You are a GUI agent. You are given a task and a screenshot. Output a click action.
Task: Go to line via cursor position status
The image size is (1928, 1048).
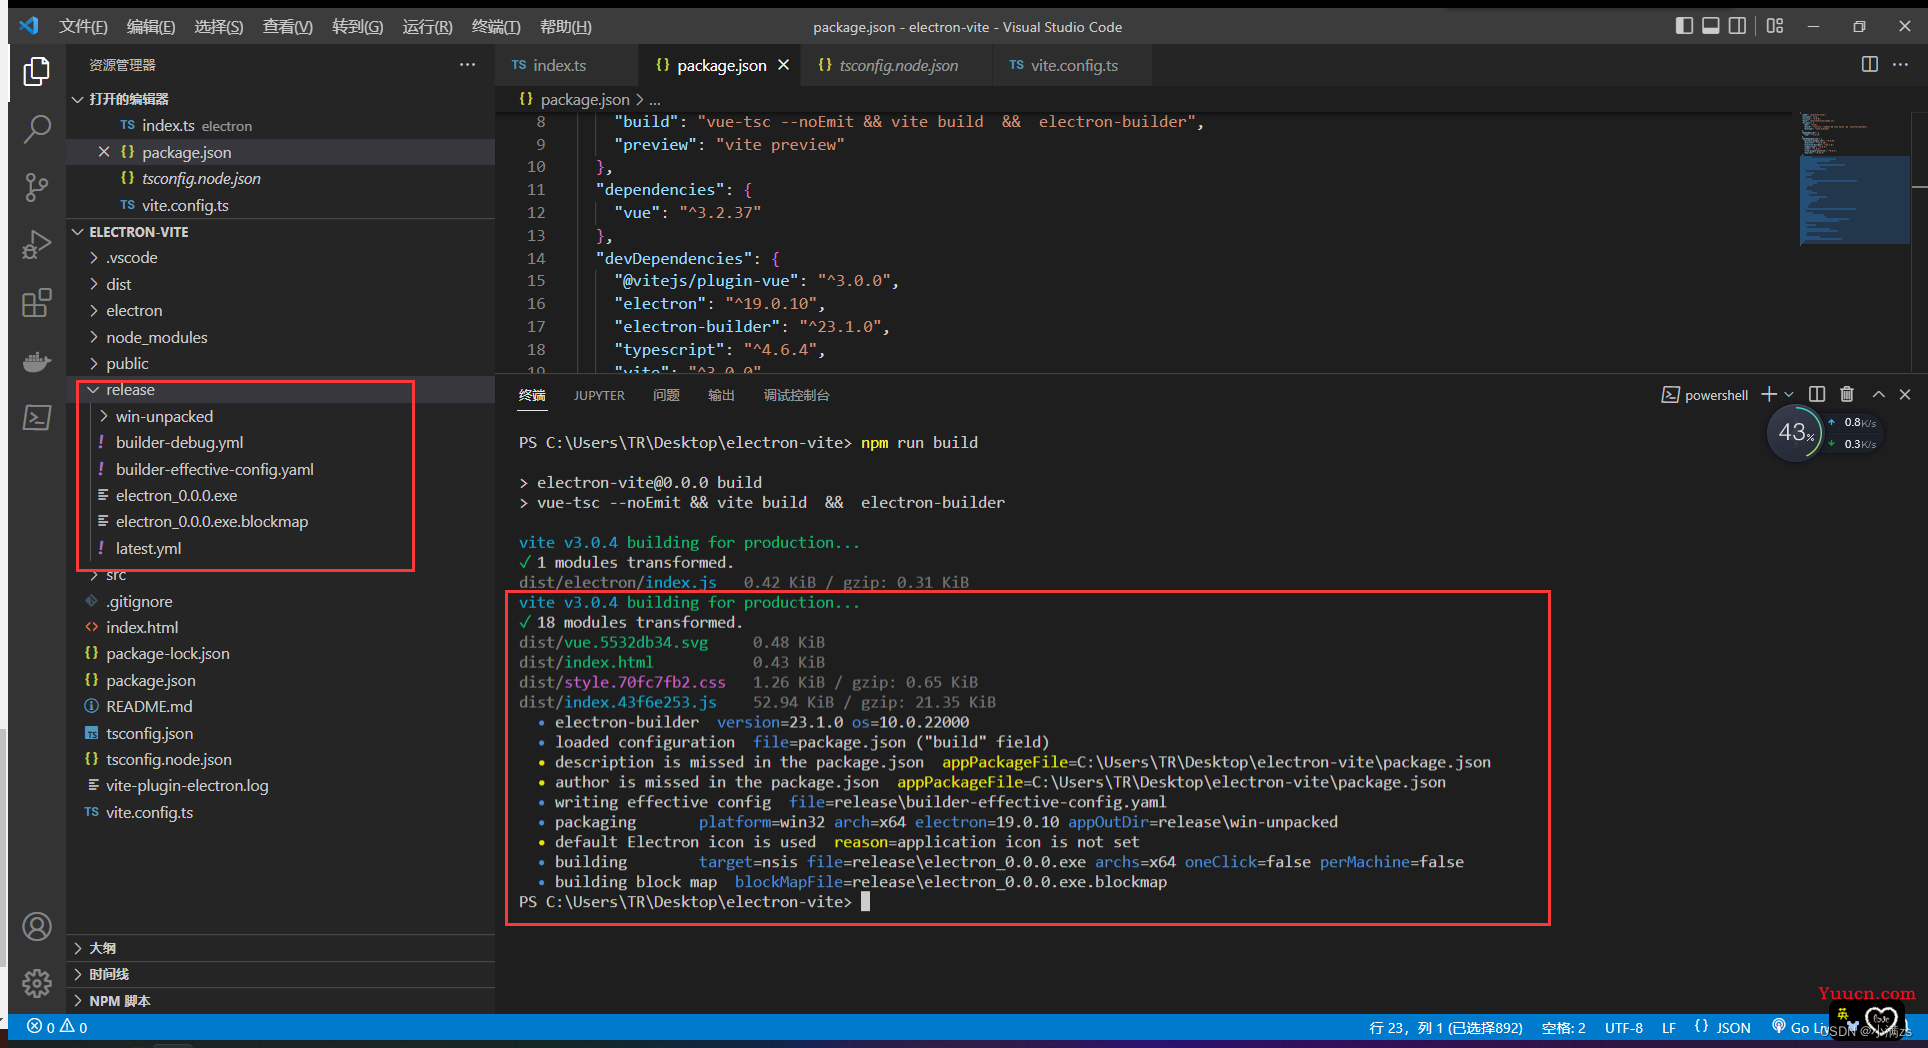[x=1445, y=1028]
